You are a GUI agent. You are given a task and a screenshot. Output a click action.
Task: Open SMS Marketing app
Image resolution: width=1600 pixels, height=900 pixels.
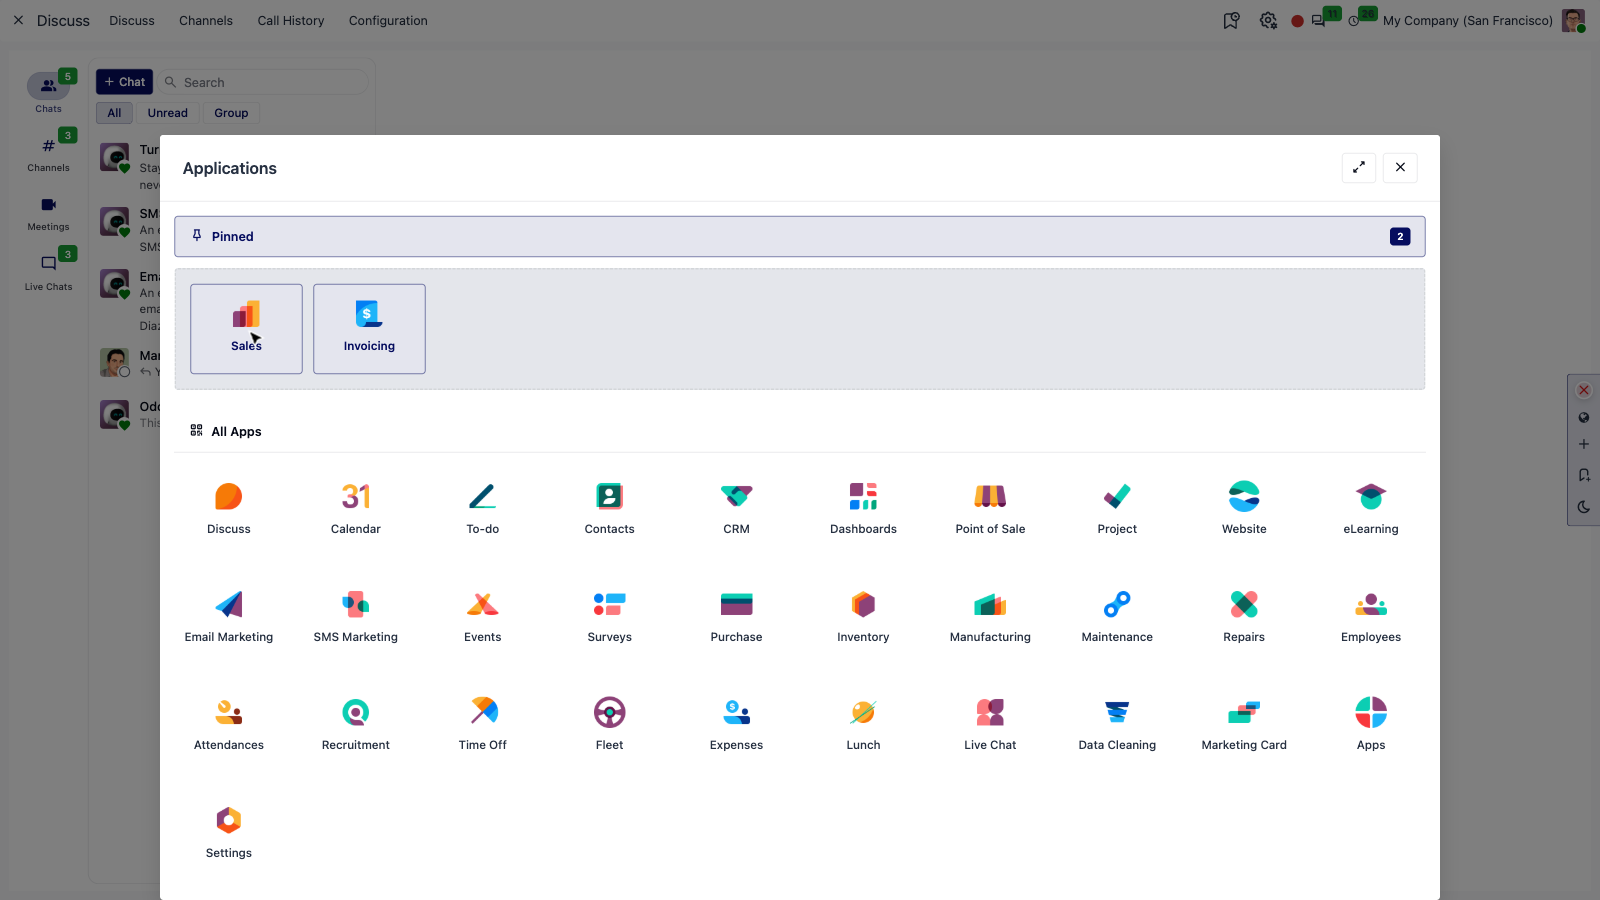(356, 616)
